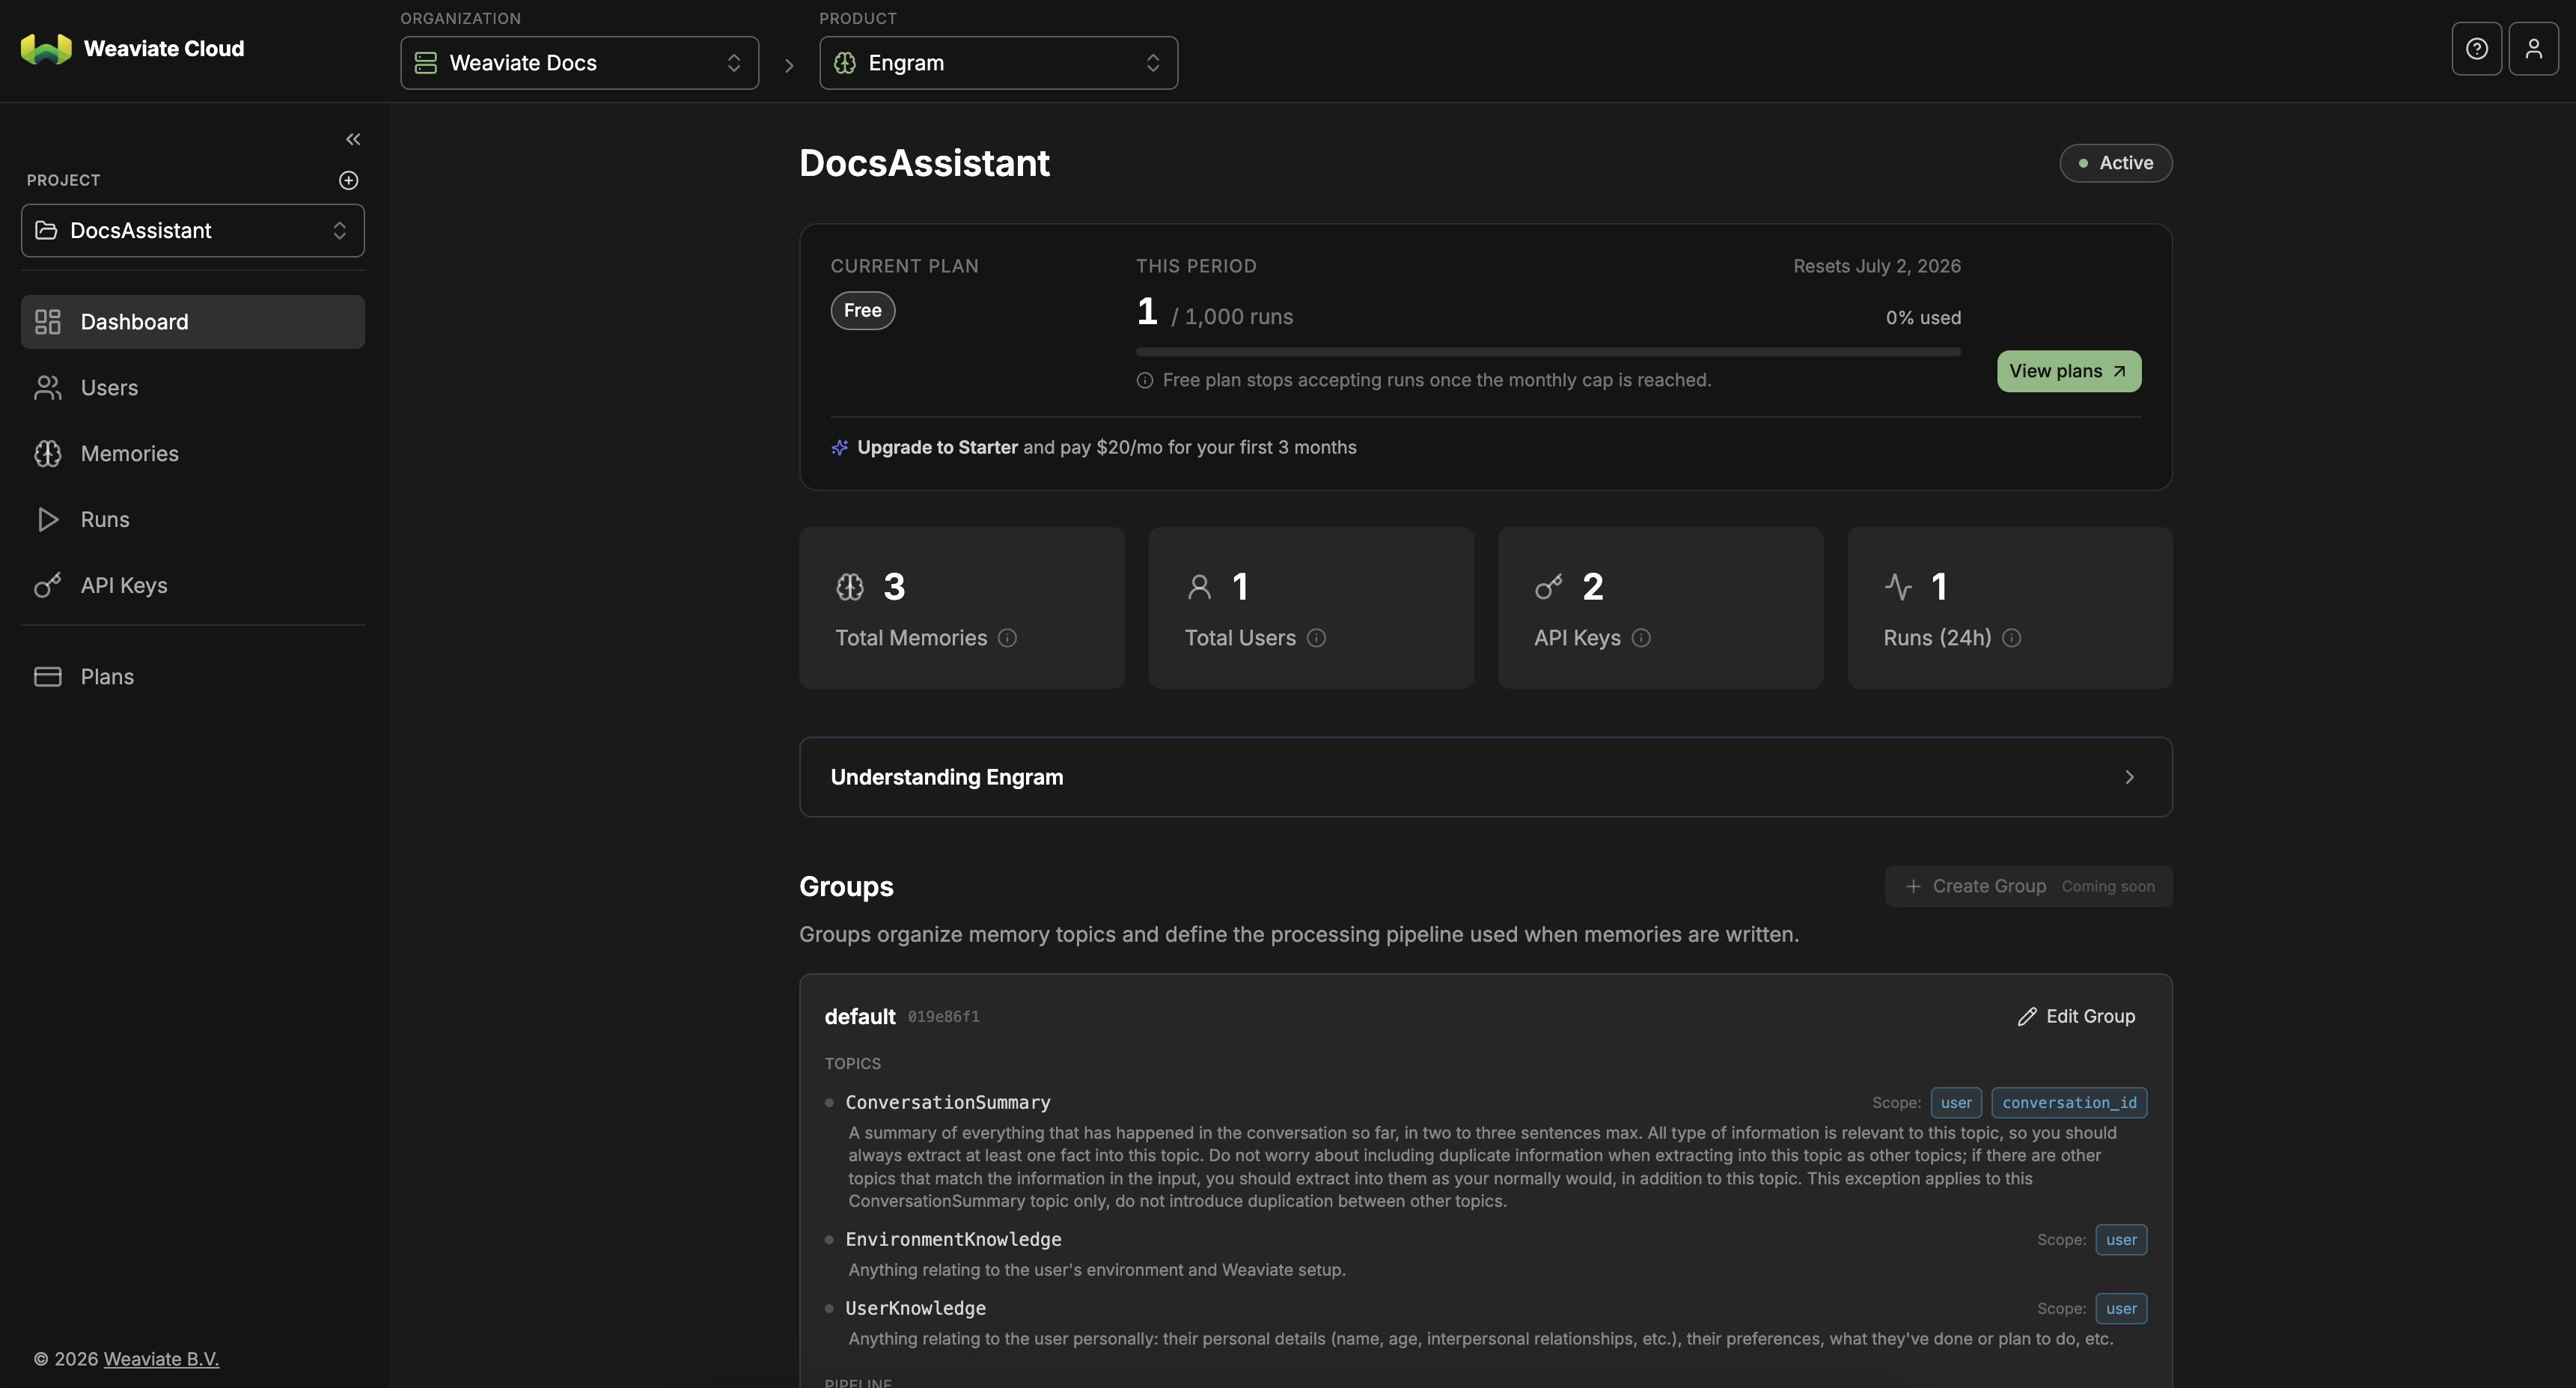Click the Create Group button
The height and width of the screenshot is (1388, 2576).
point(2028,887)
